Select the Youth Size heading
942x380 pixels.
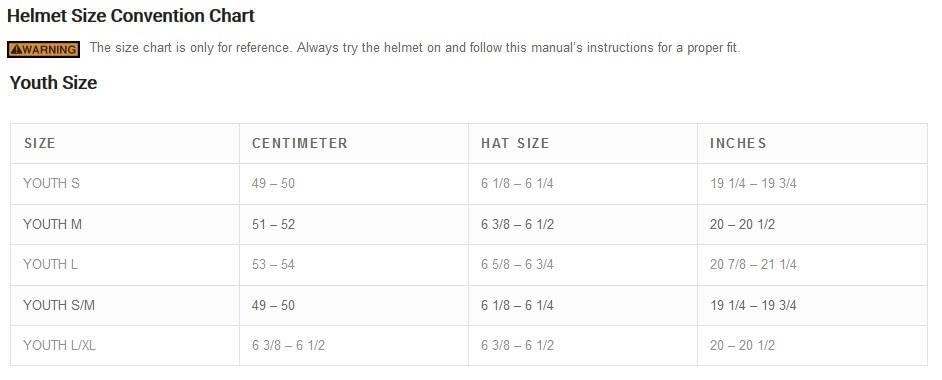point(53,82)
